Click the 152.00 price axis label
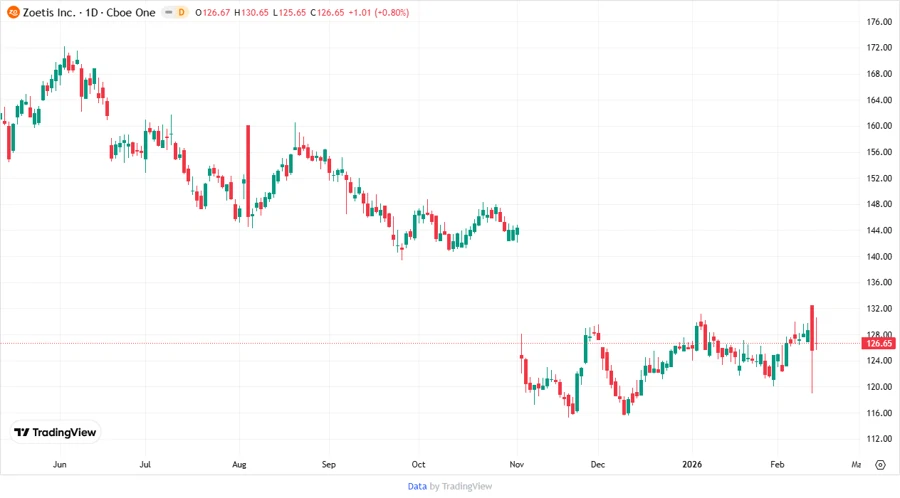900x498 pixels. (x=879, y=178)
